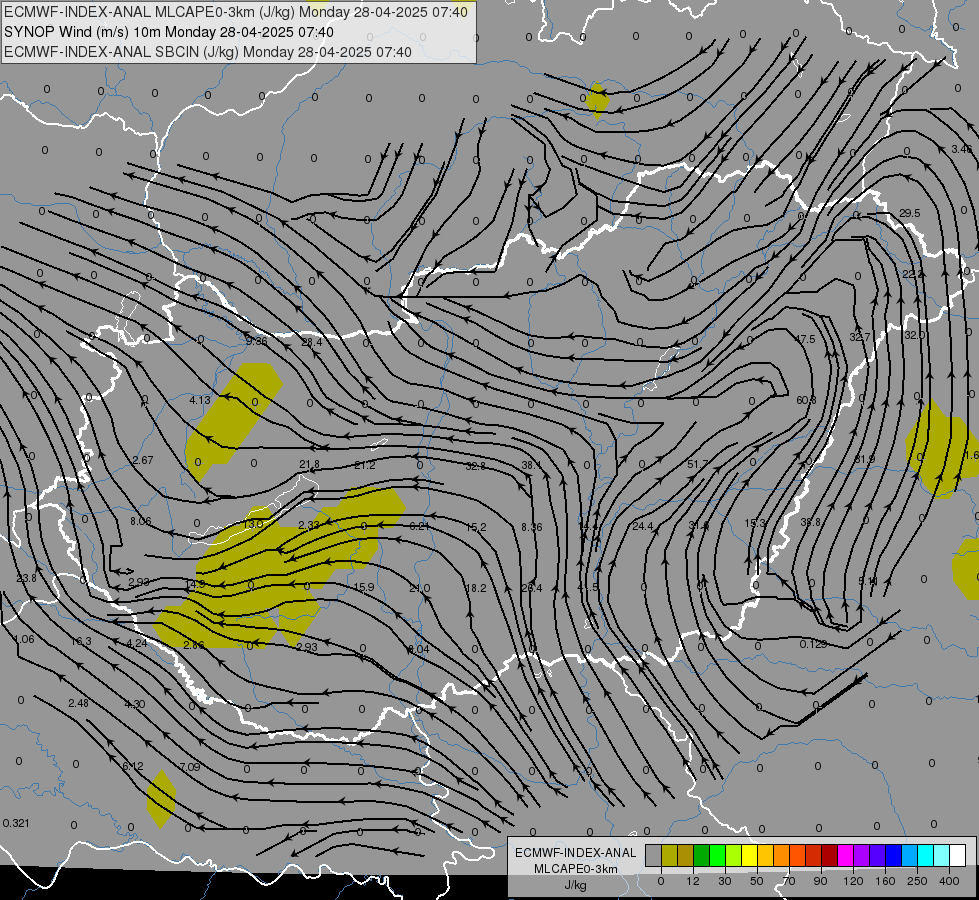The height and width of the screenshot is (900, 979).
Task: Select the SYNOP Wind 10m layer line
Action: pyautogui.click(x=169, y=32)
